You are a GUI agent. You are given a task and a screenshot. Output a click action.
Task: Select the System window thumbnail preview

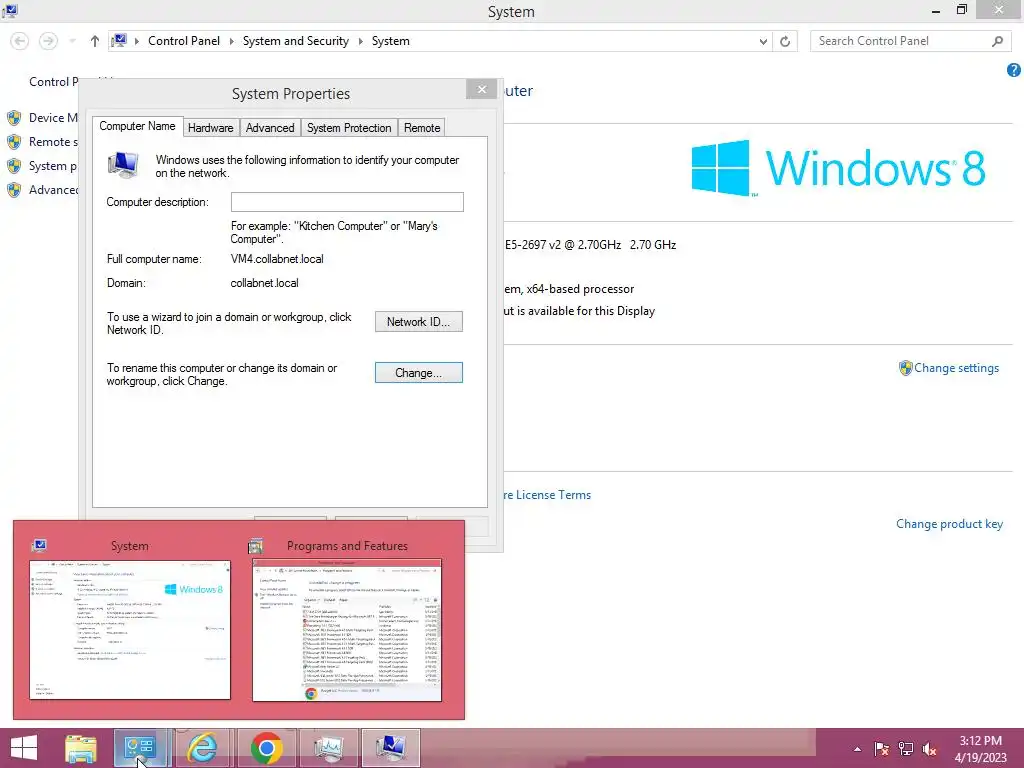pos(130,630)
